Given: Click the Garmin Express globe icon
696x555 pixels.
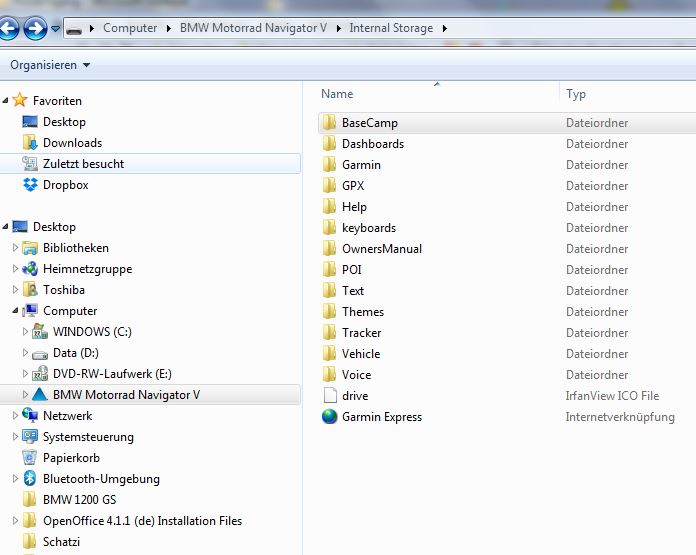Looking at the screenshot, I should 330,417.
